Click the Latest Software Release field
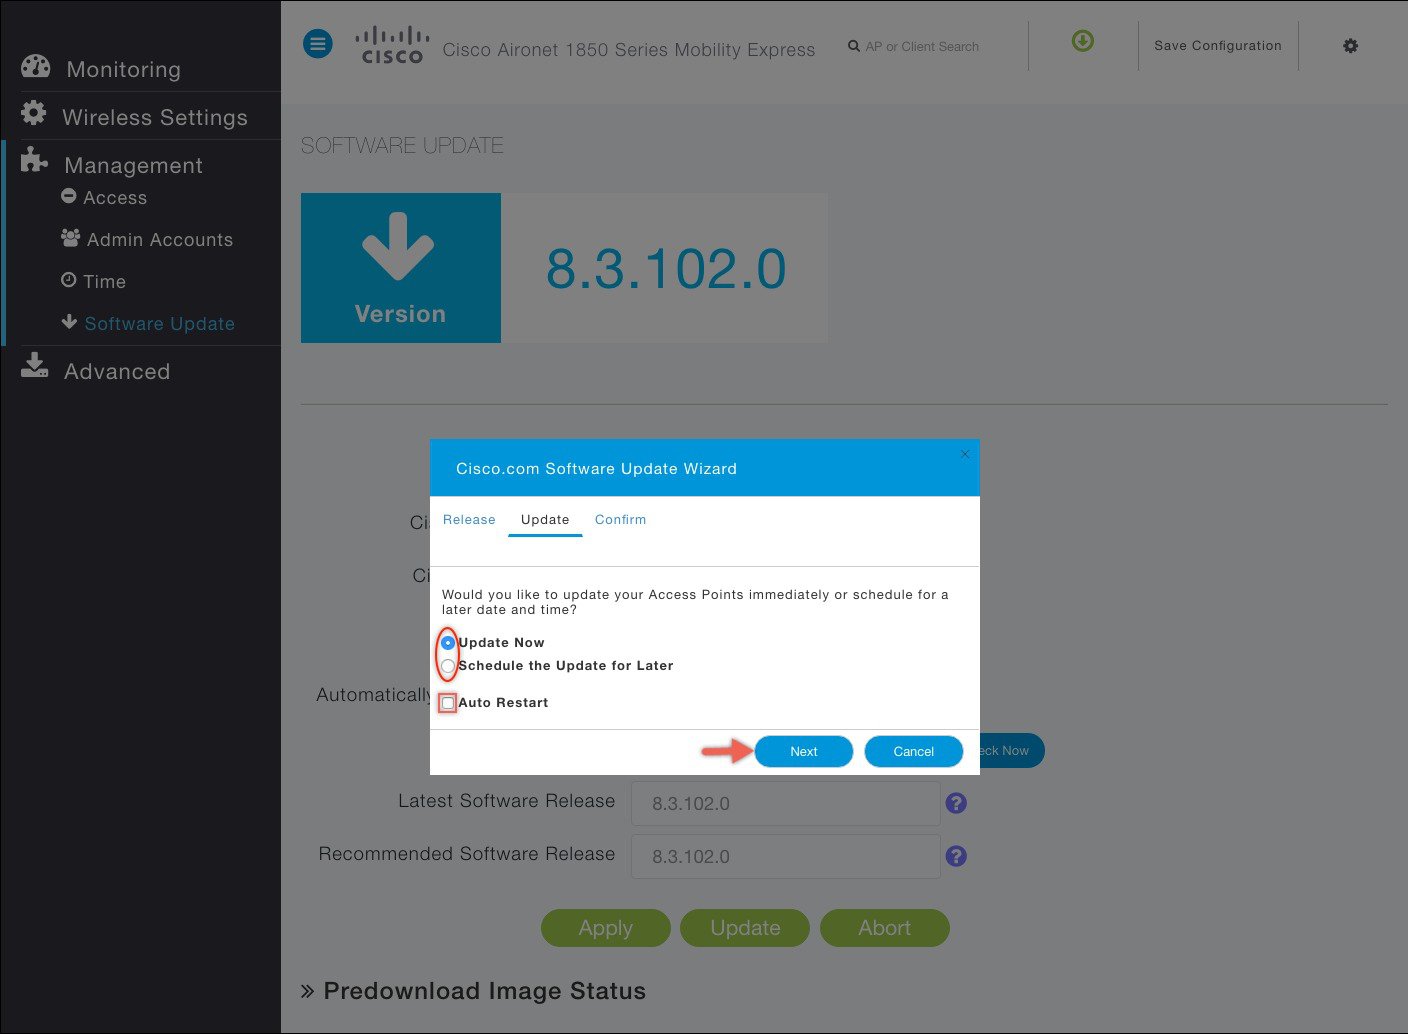This screenshot has height=1034, width=1409. point(786,803)
